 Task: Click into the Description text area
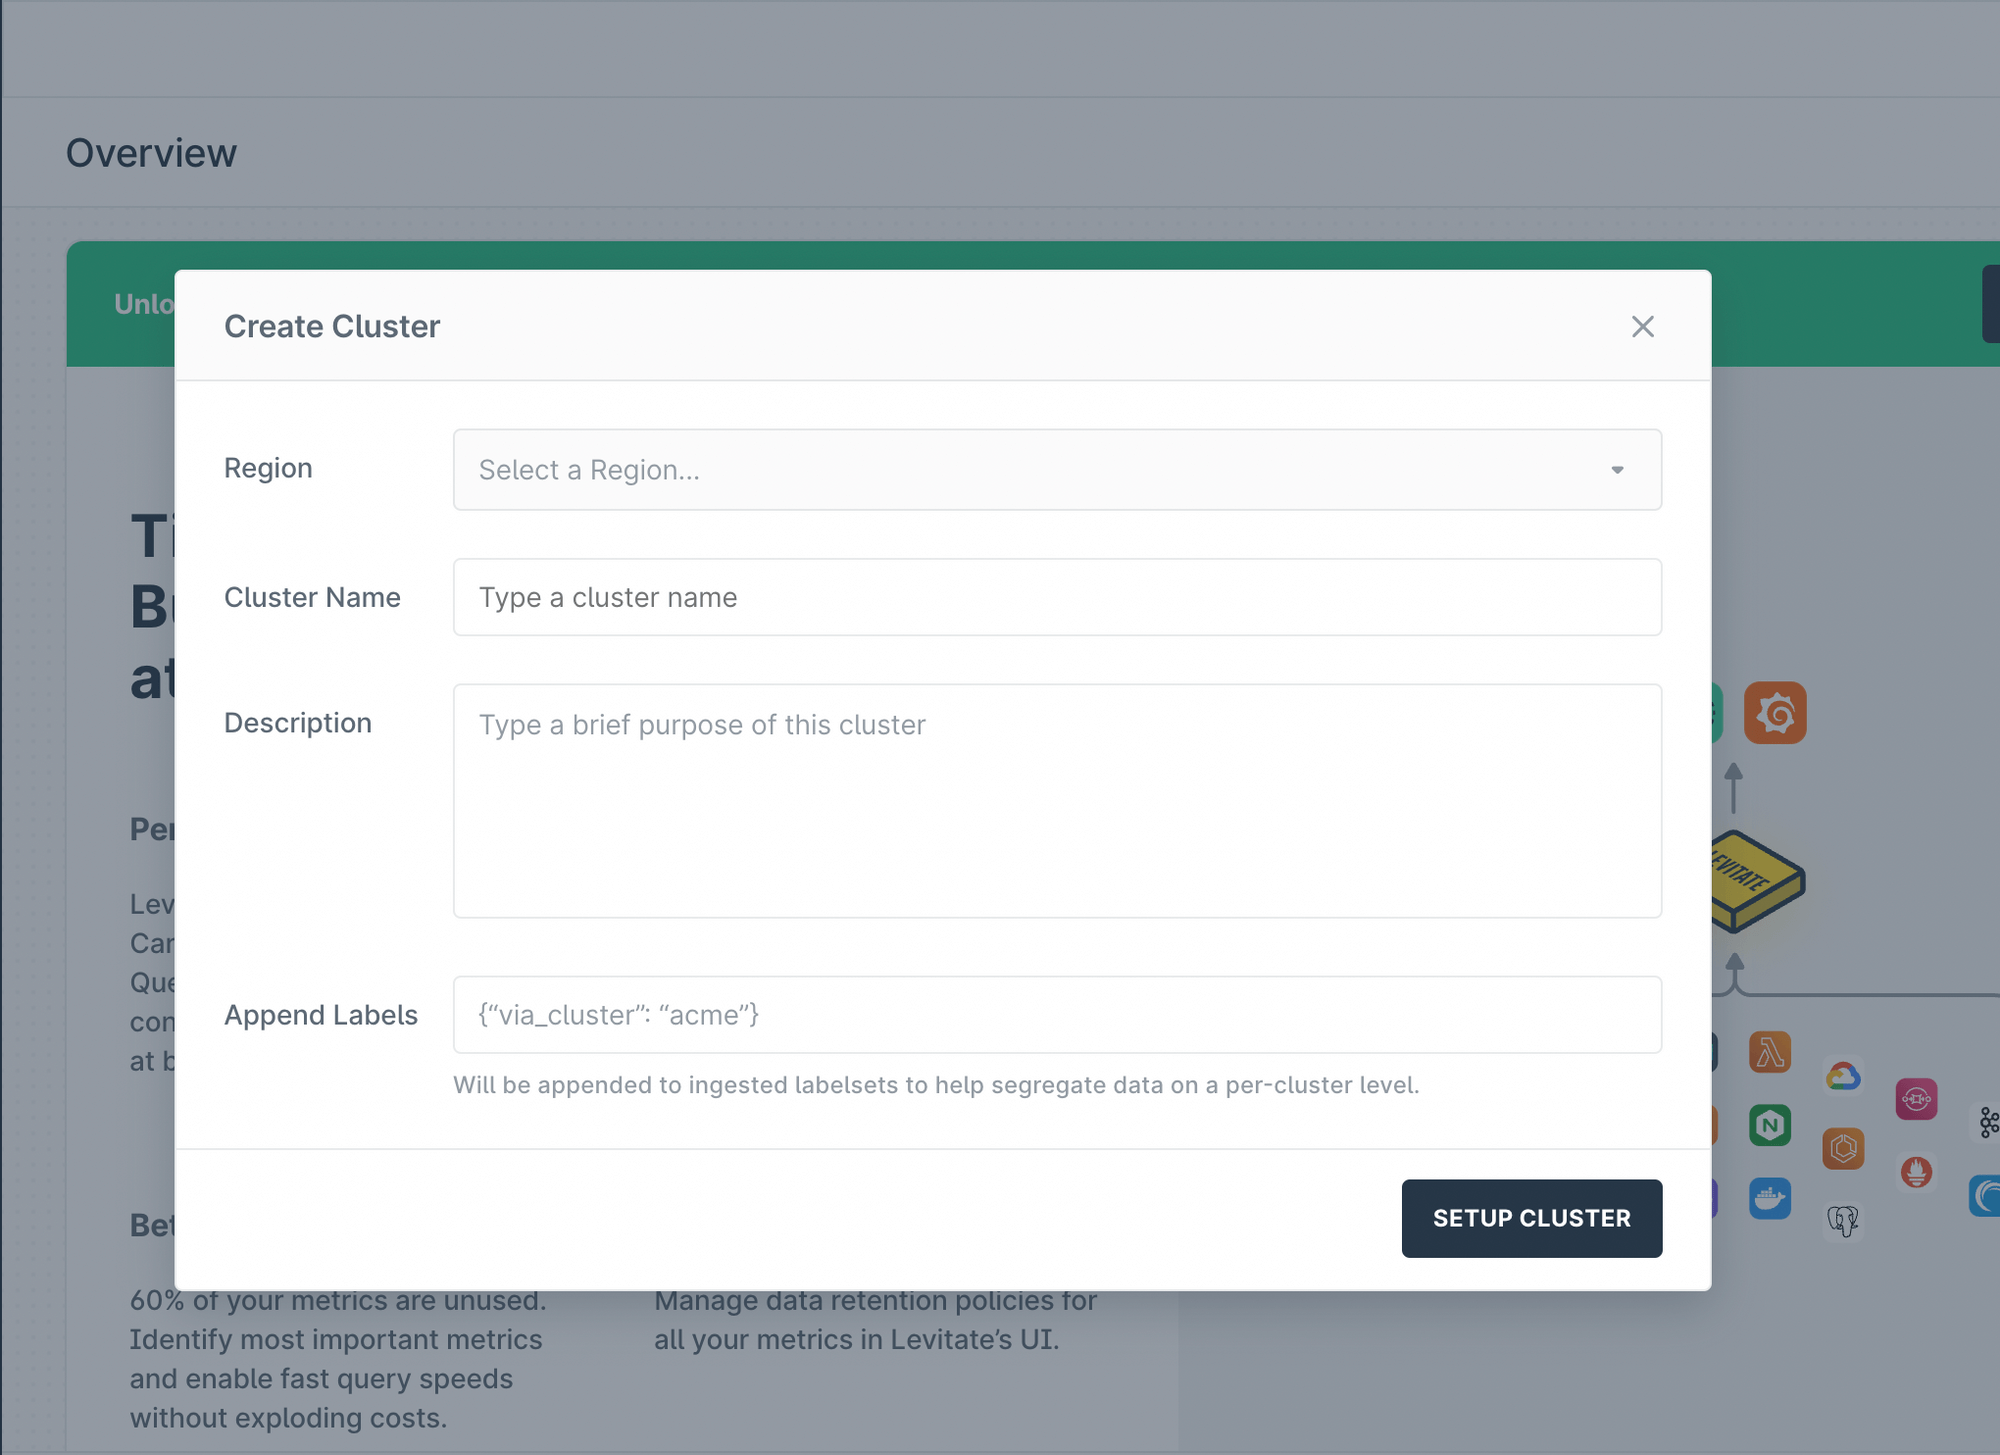[1056, 800]
